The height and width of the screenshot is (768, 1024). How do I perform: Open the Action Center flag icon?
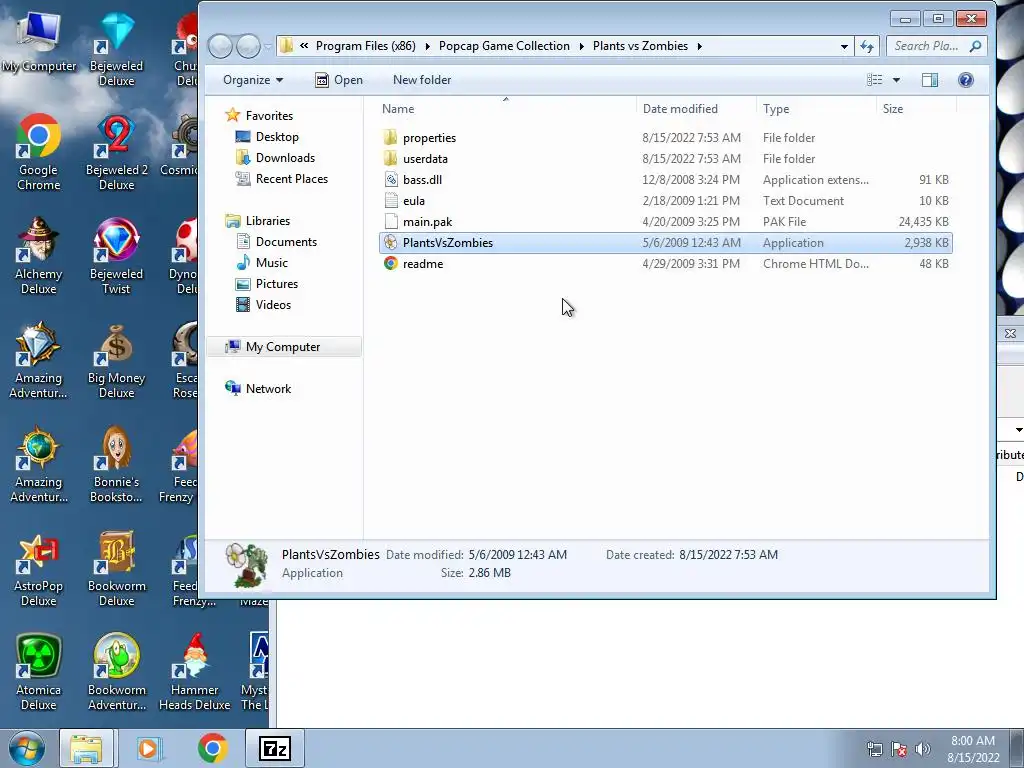[x=899, y=749]
